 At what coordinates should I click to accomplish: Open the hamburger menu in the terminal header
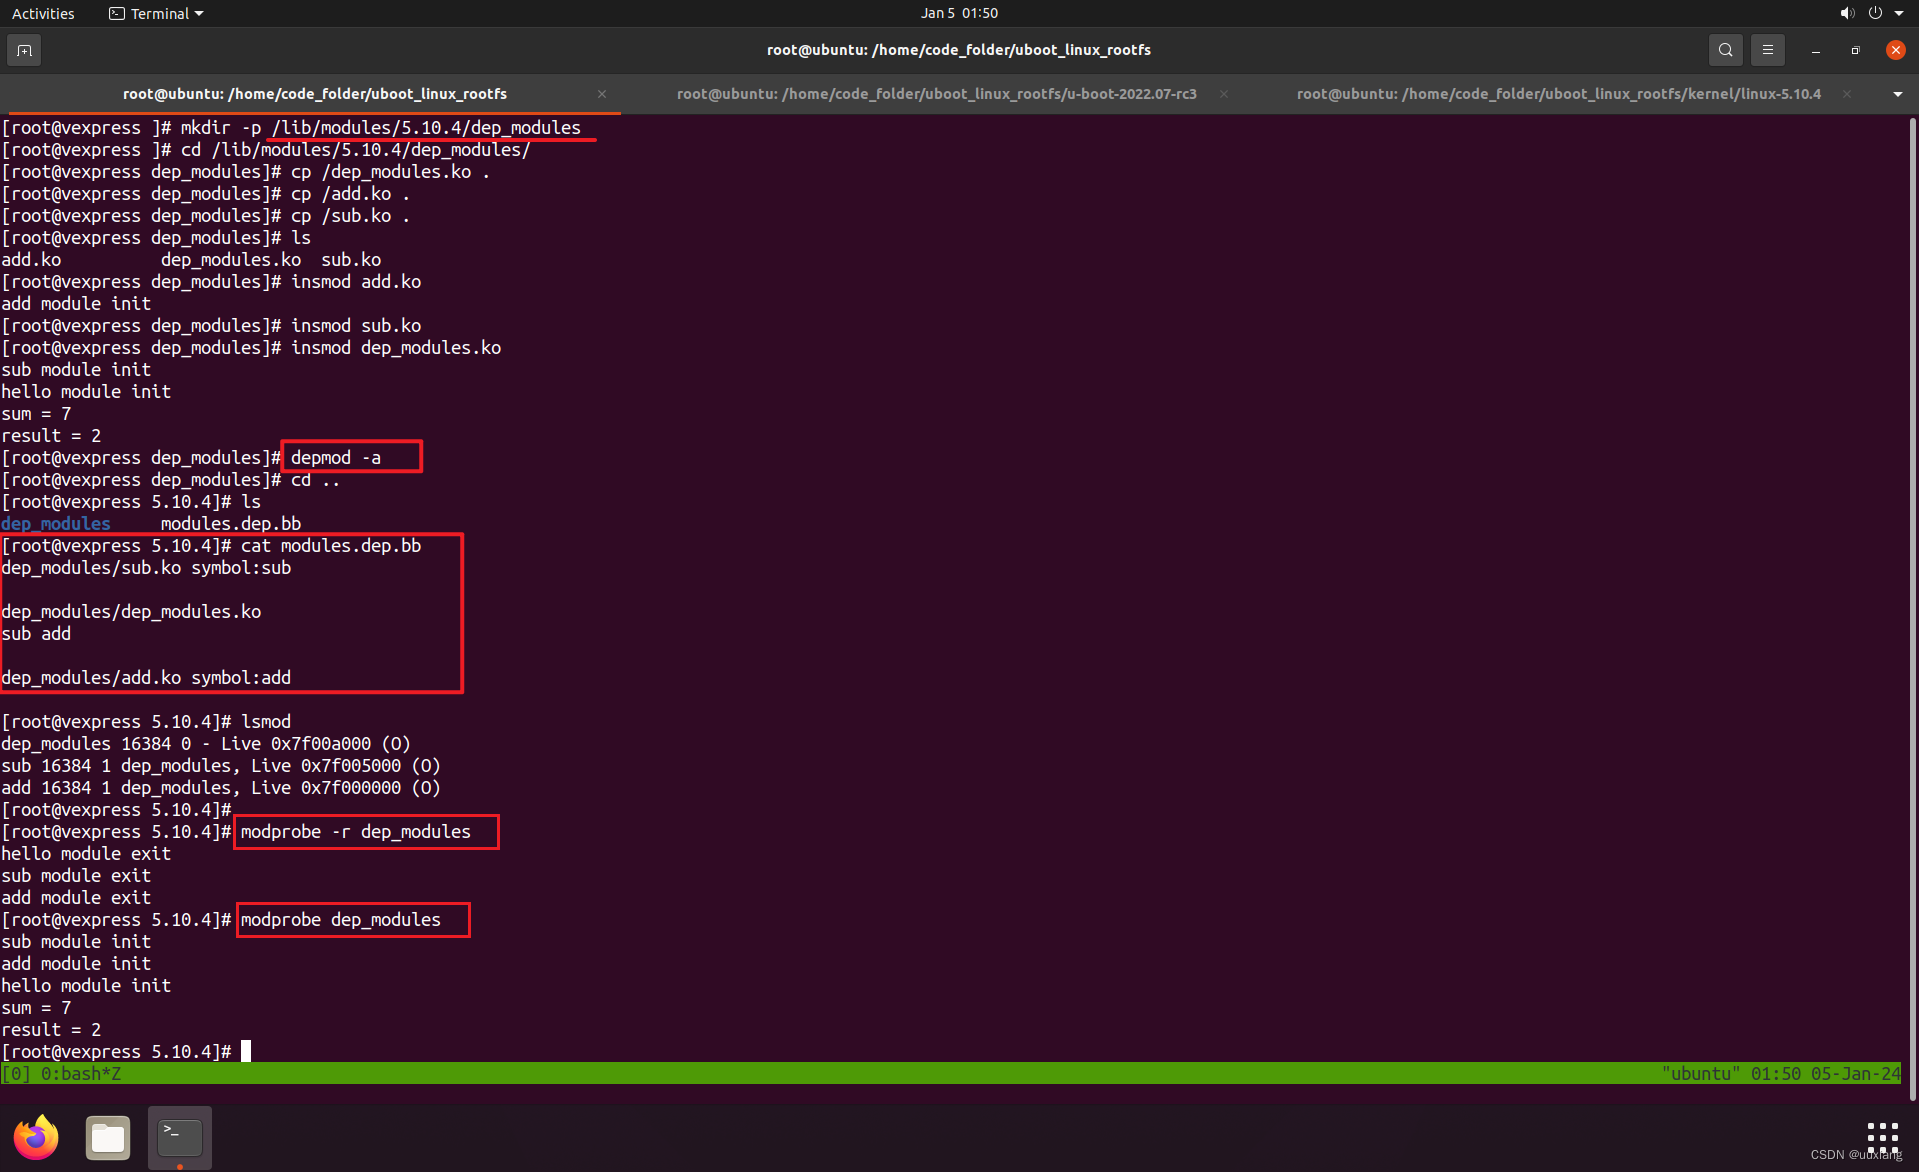click(1767, 50)
